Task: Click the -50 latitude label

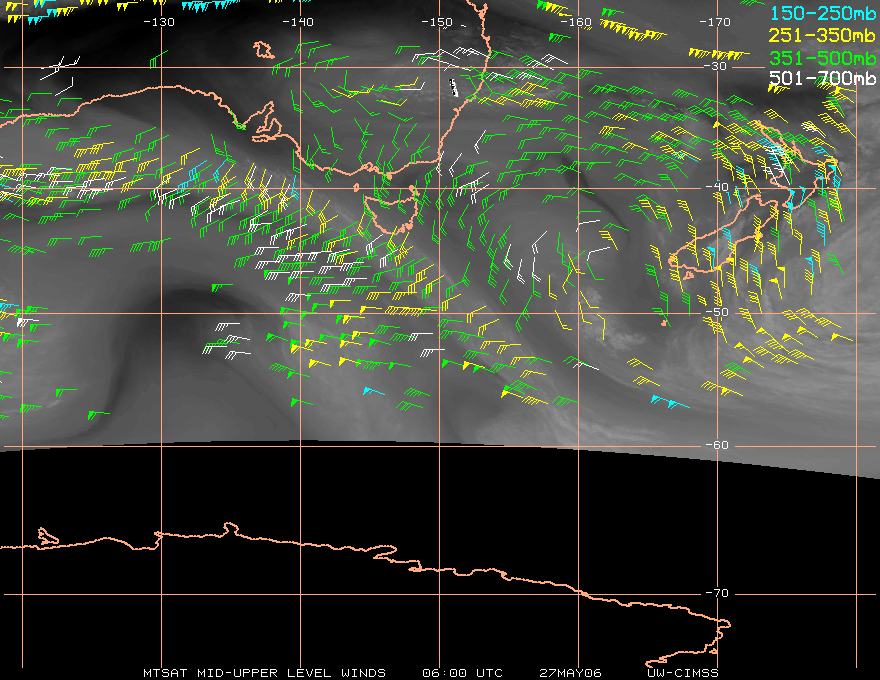Action: (x=717, y=312)
